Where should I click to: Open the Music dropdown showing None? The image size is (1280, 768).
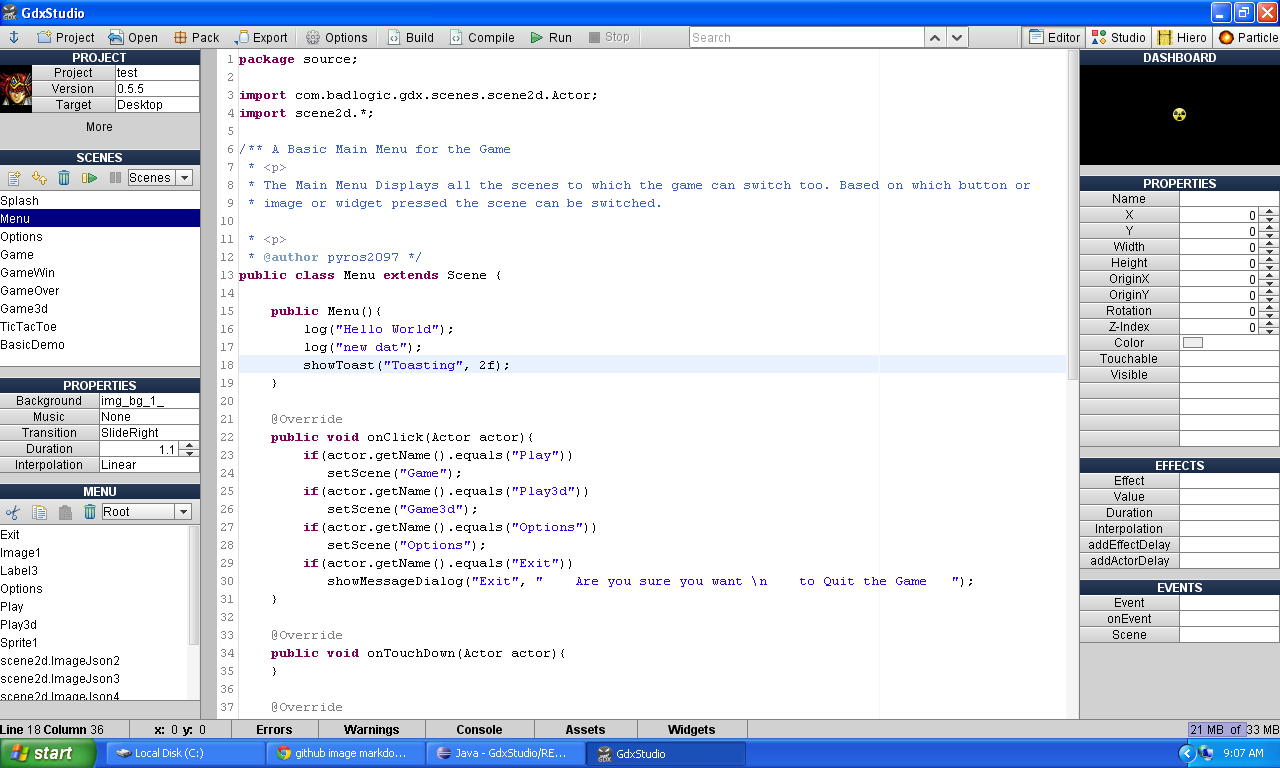(x=149, y=417)
